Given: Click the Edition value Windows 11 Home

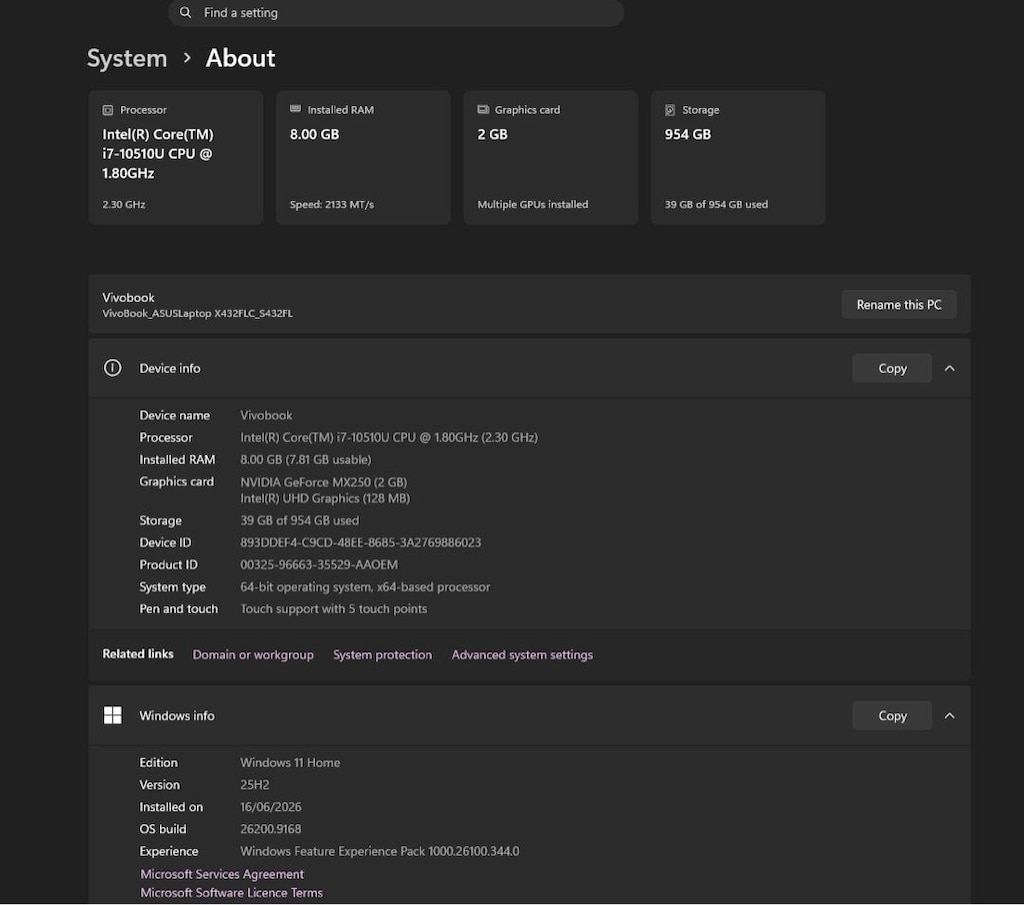Looking at the screenshot, I should [290, 763].
